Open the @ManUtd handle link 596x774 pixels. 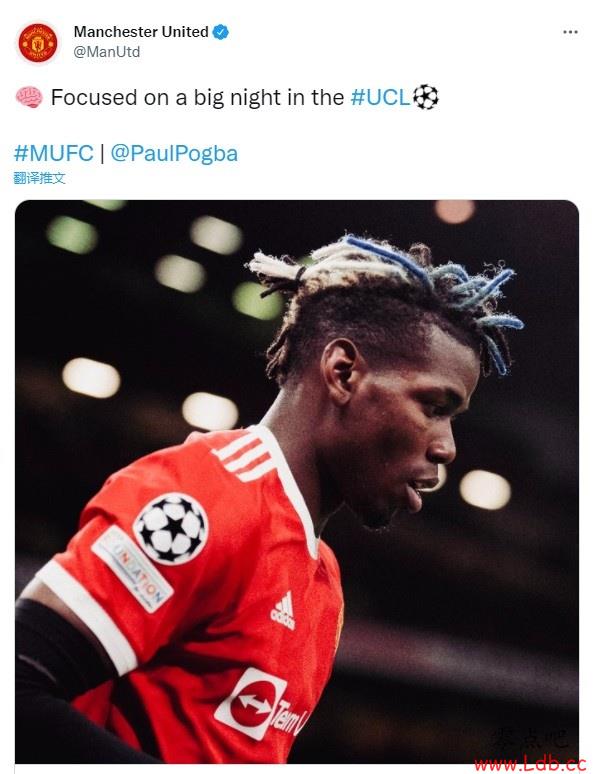107,52
